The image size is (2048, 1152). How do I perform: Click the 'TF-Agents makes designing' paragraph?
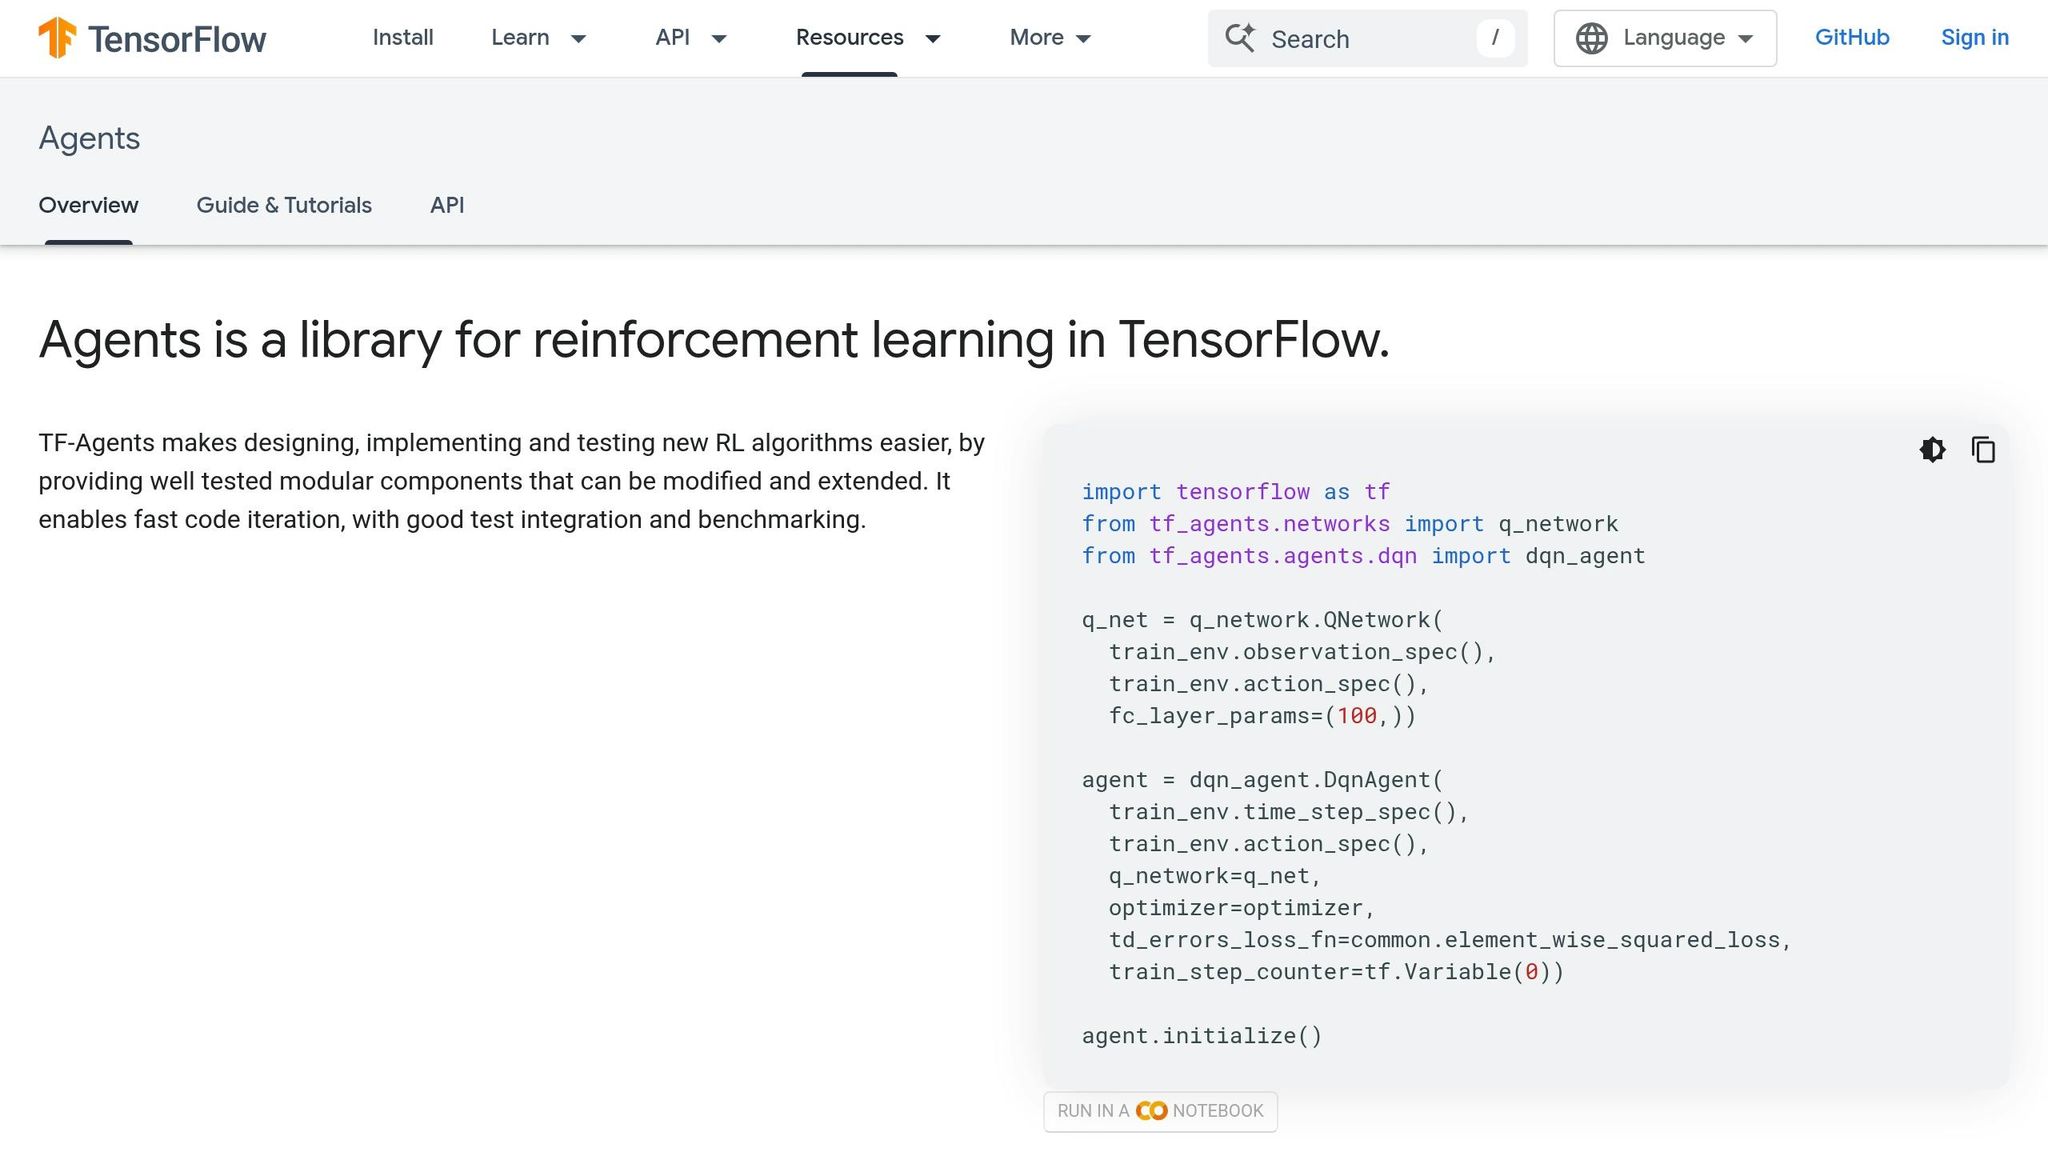point(512,481)
